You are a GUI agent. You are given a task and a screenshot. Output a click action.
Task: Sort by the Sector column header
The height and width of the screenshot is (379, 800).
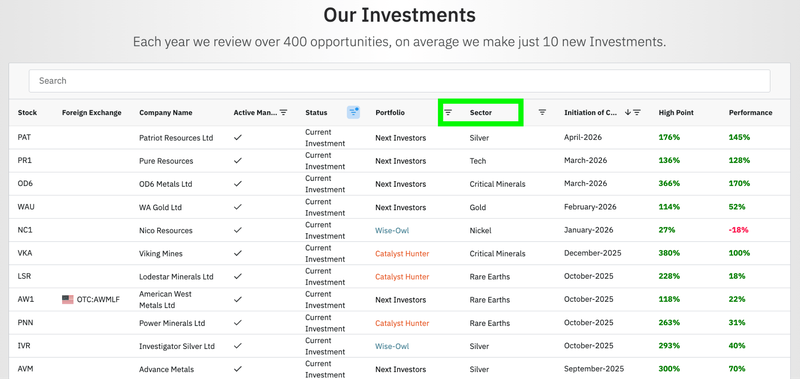[x=481, y=113]
